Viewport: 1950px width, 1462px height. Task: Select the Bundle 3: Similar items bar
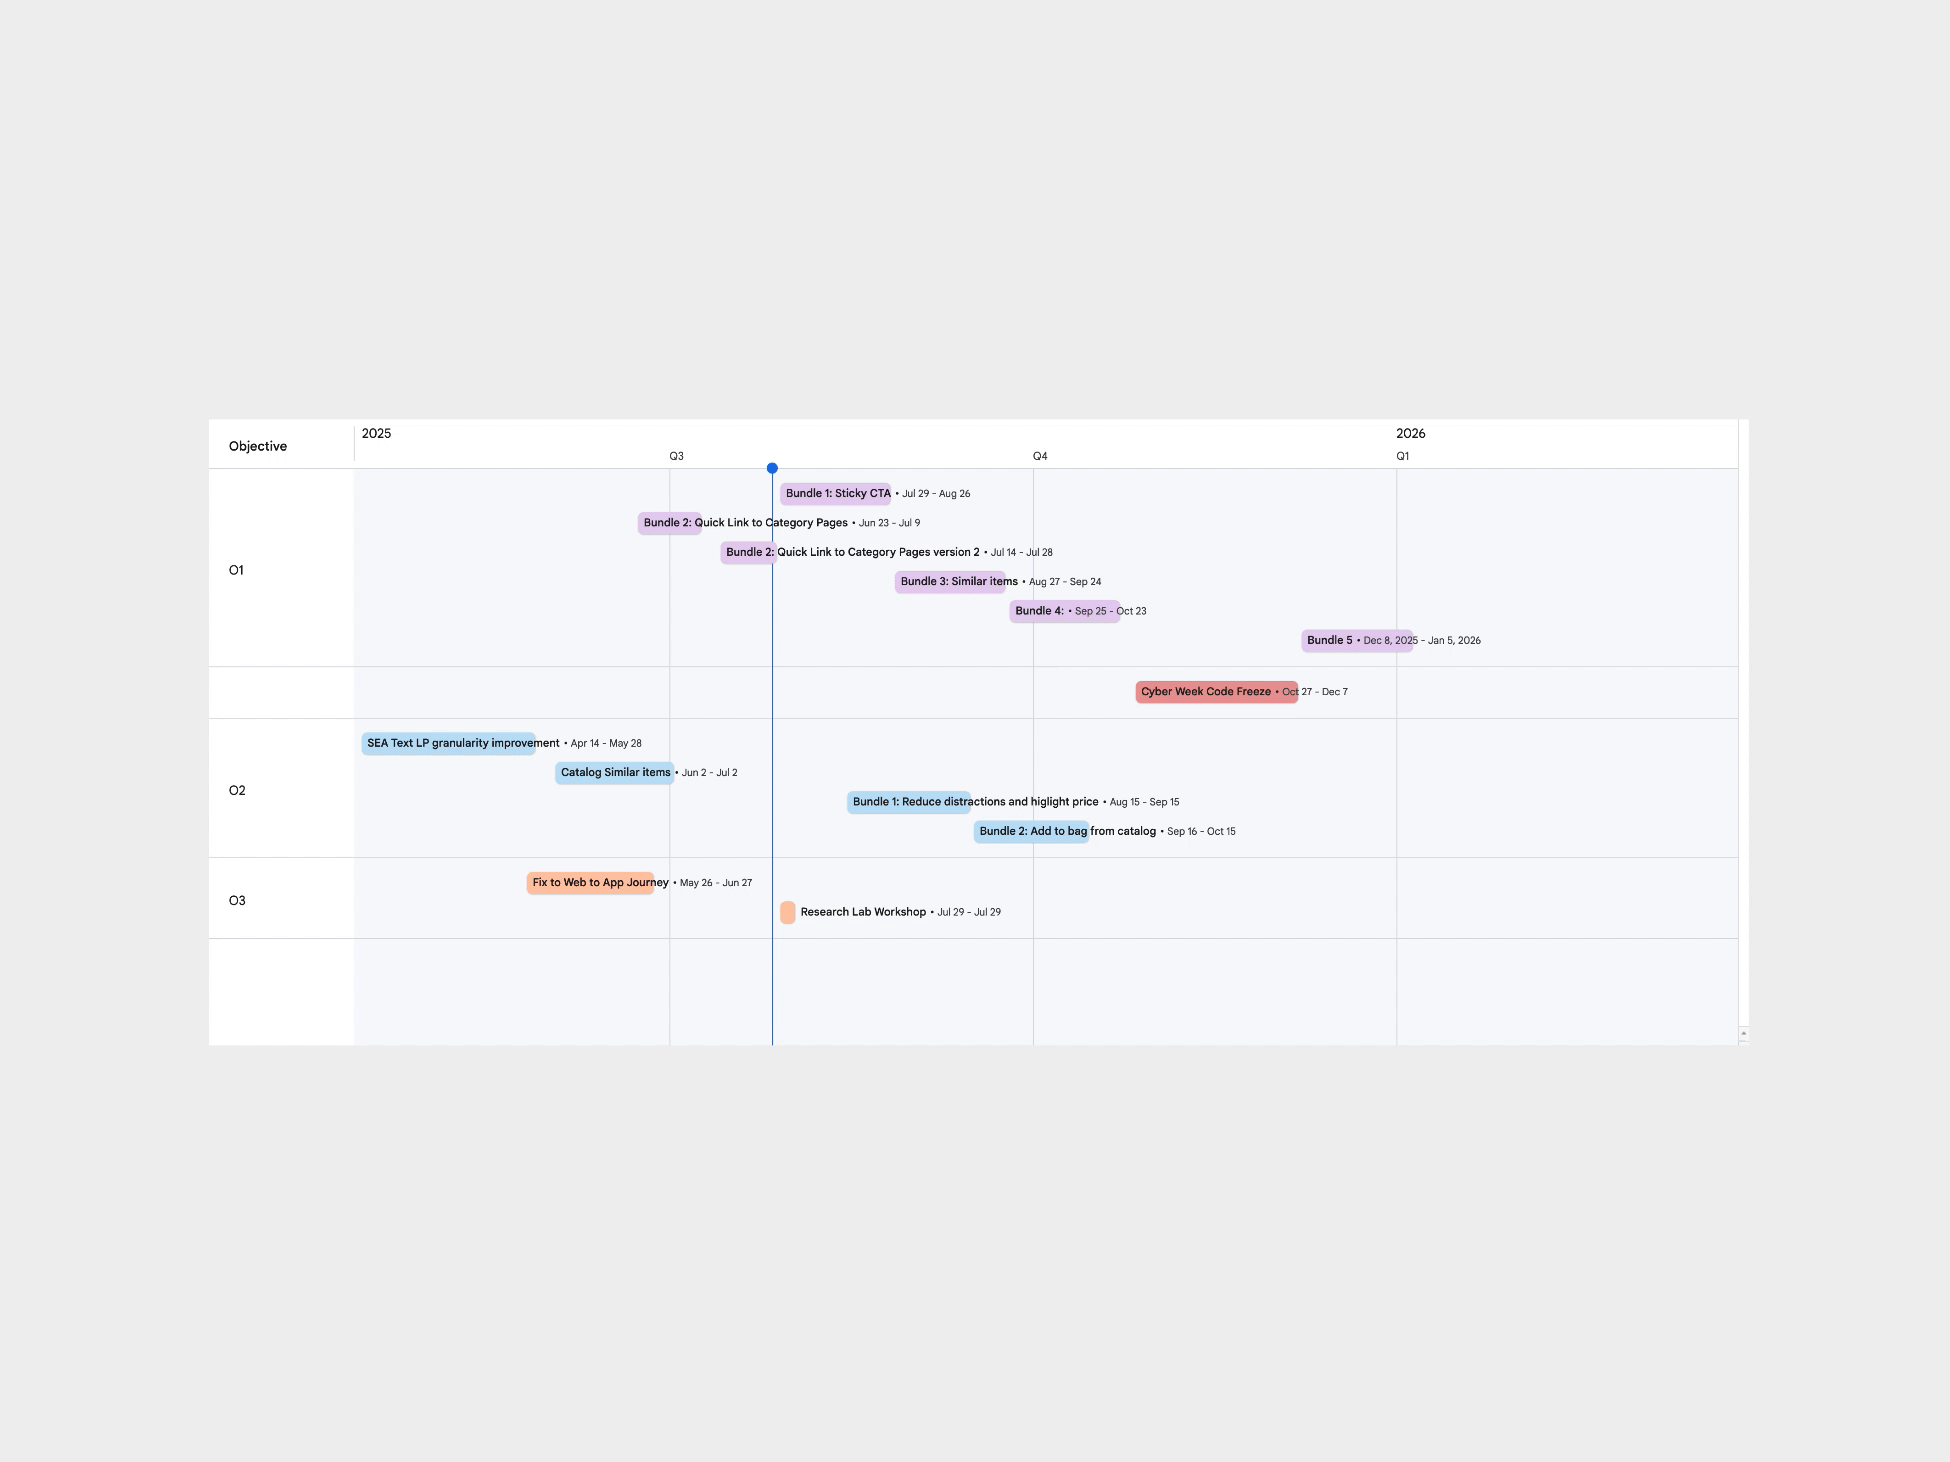pyautogui.click(x=950, y=582)
